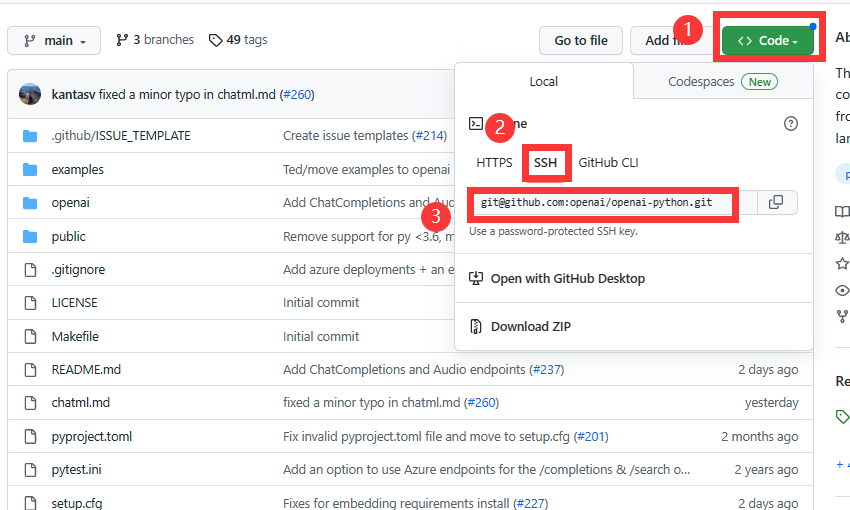
Task: Open pull request #227 on setup.cfg row
Action: [x=530, y=503]
